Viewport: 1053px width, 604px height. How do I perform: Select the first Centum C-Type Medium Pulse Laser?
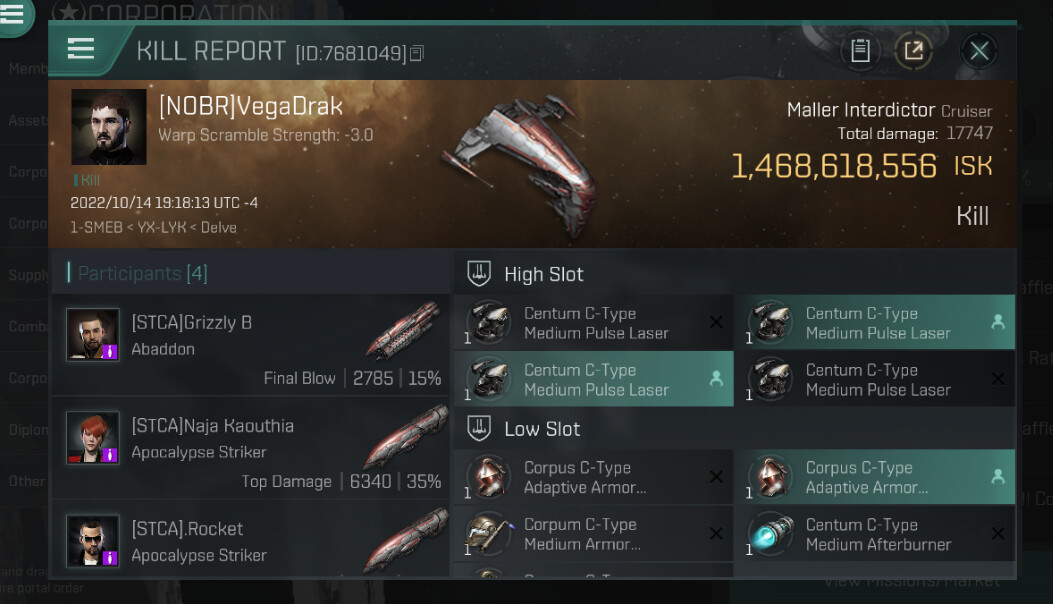click(x=594, y=322)
